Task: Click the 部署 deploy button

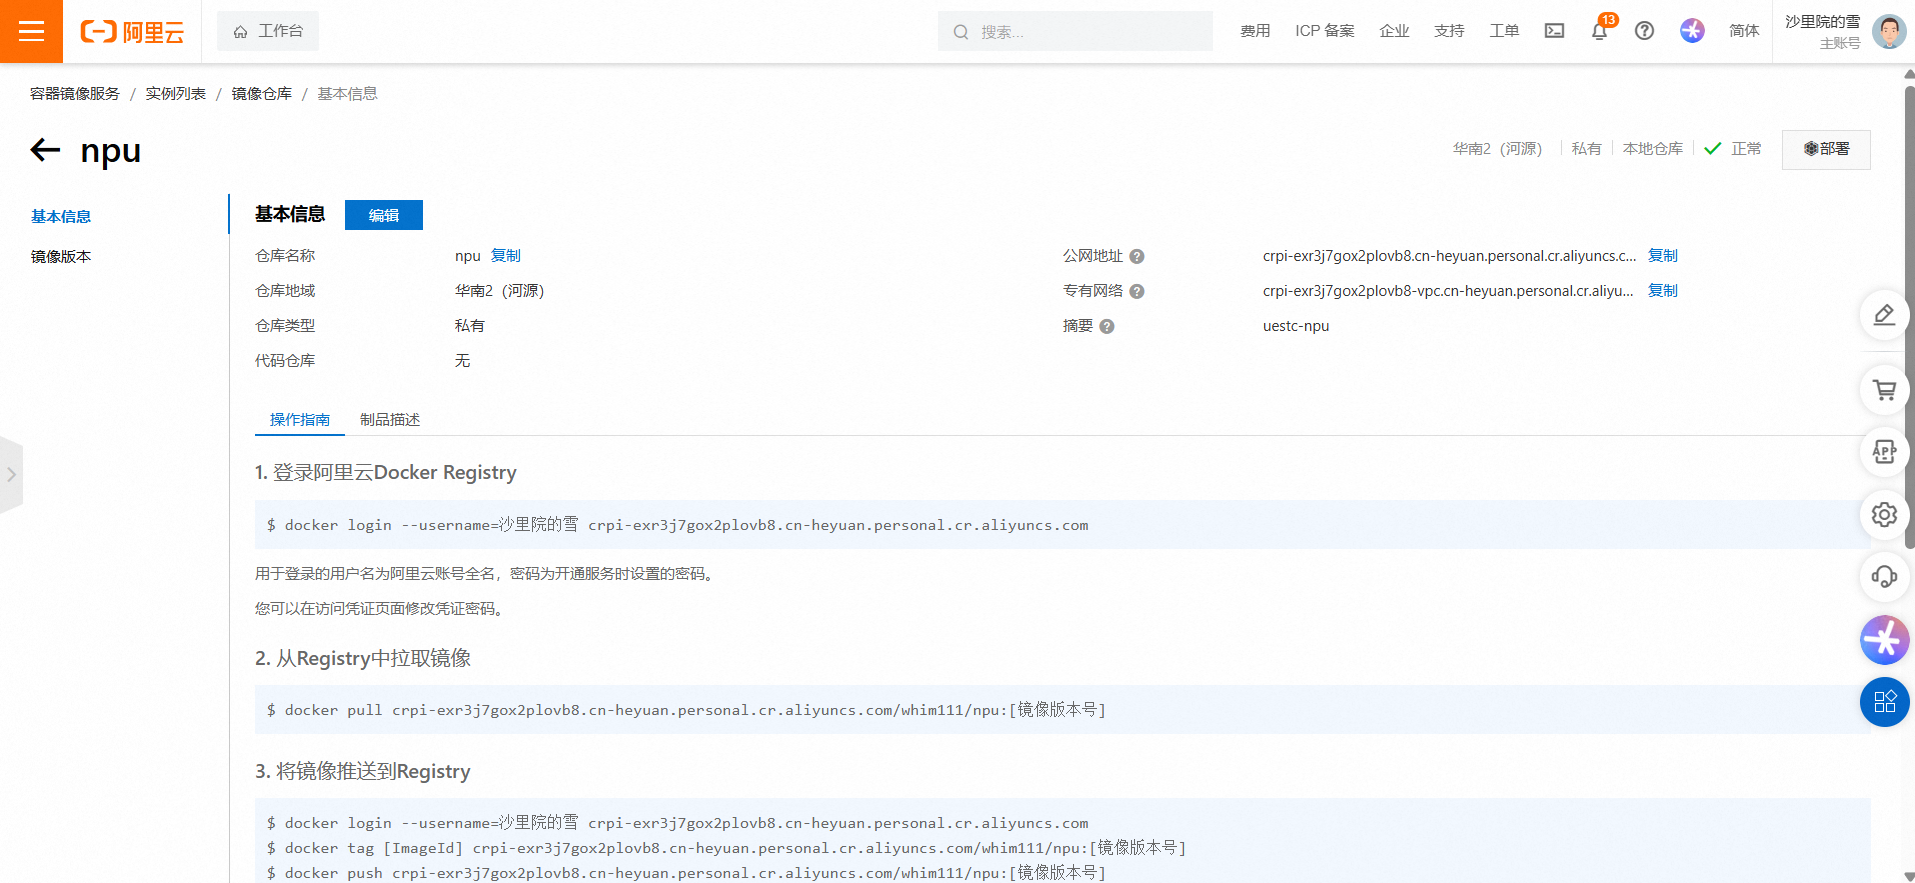Action: pyautogui.click(x=1826, y=149)
